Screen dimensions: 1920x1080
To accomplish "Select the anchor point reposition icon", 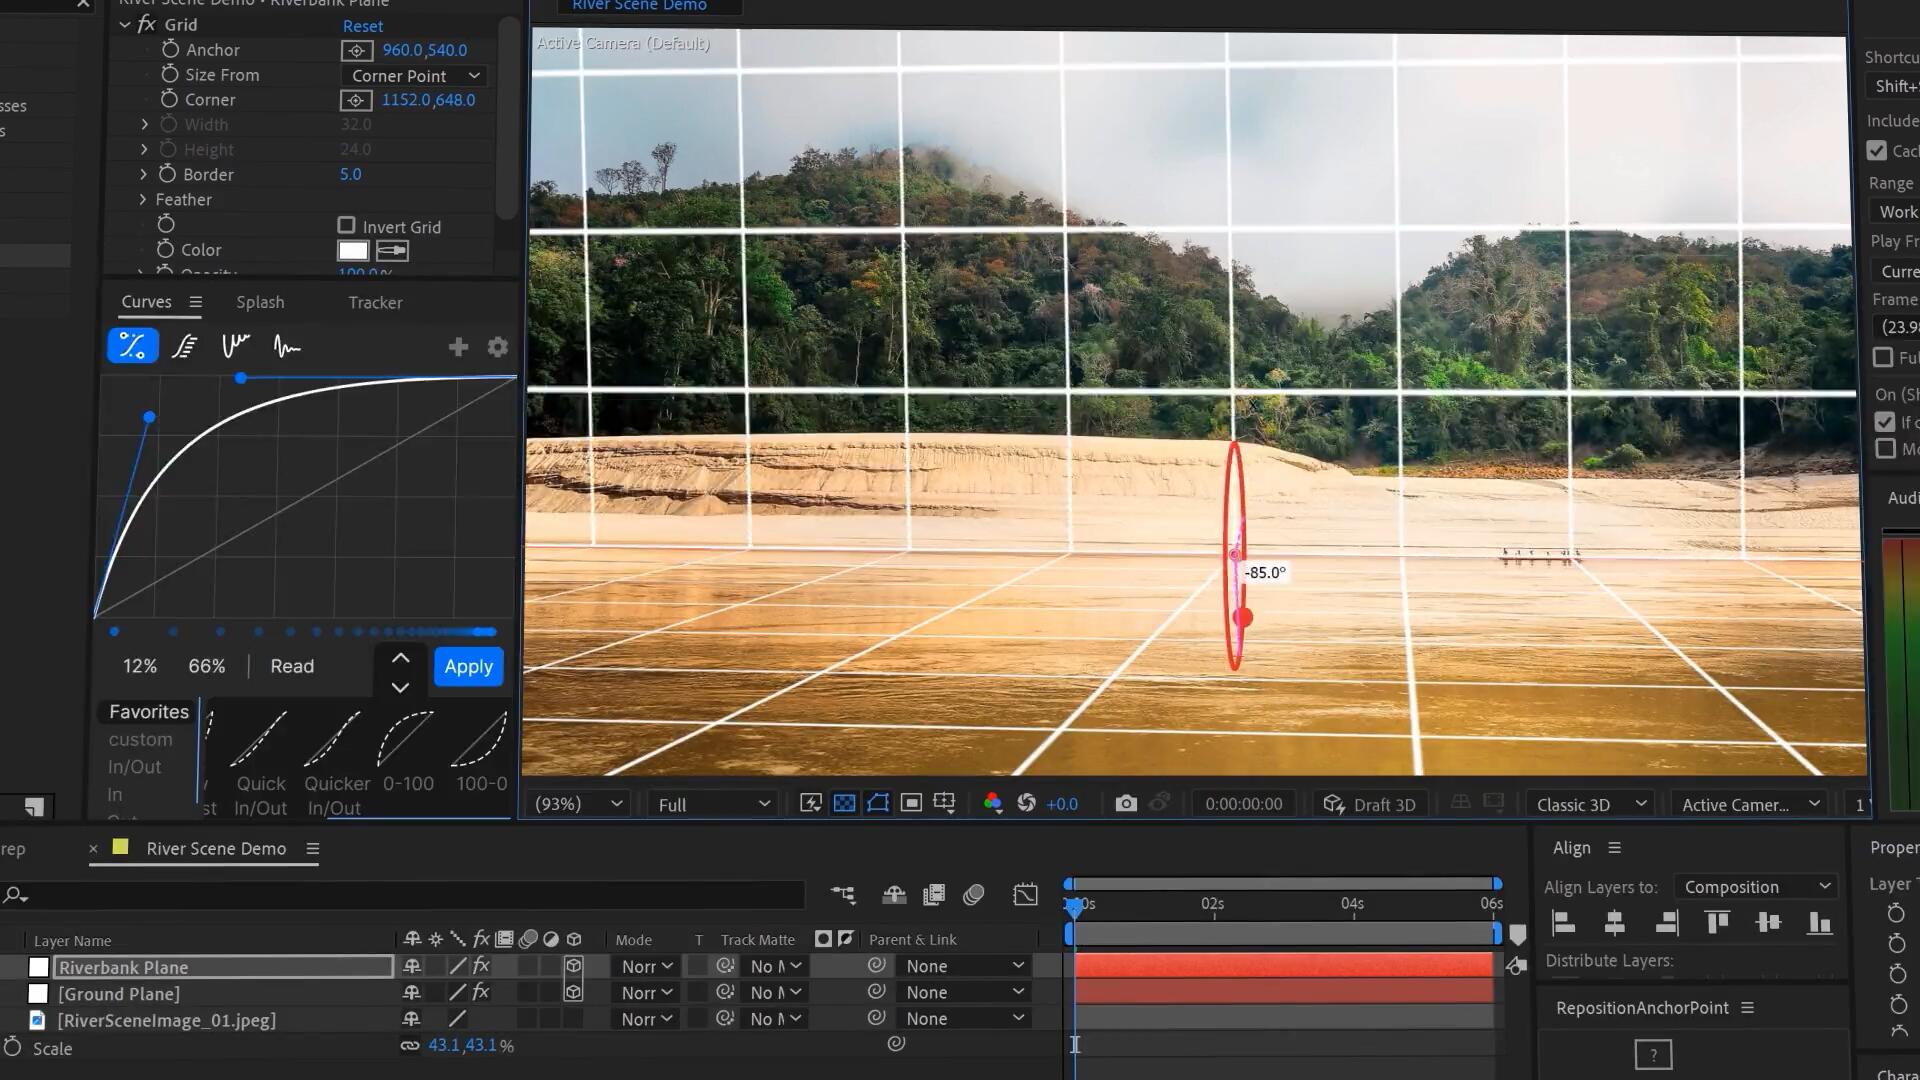I will [x=1651, y=1055].
